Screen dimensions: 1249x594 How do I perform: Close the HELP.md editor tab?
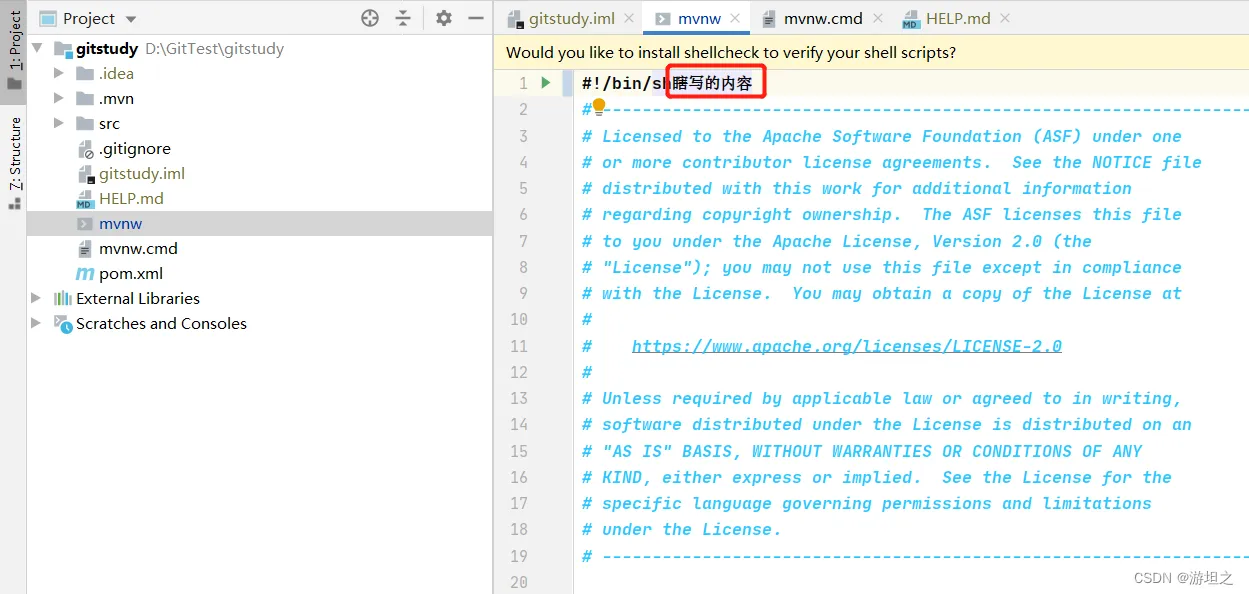click(x=1004, y=18)
